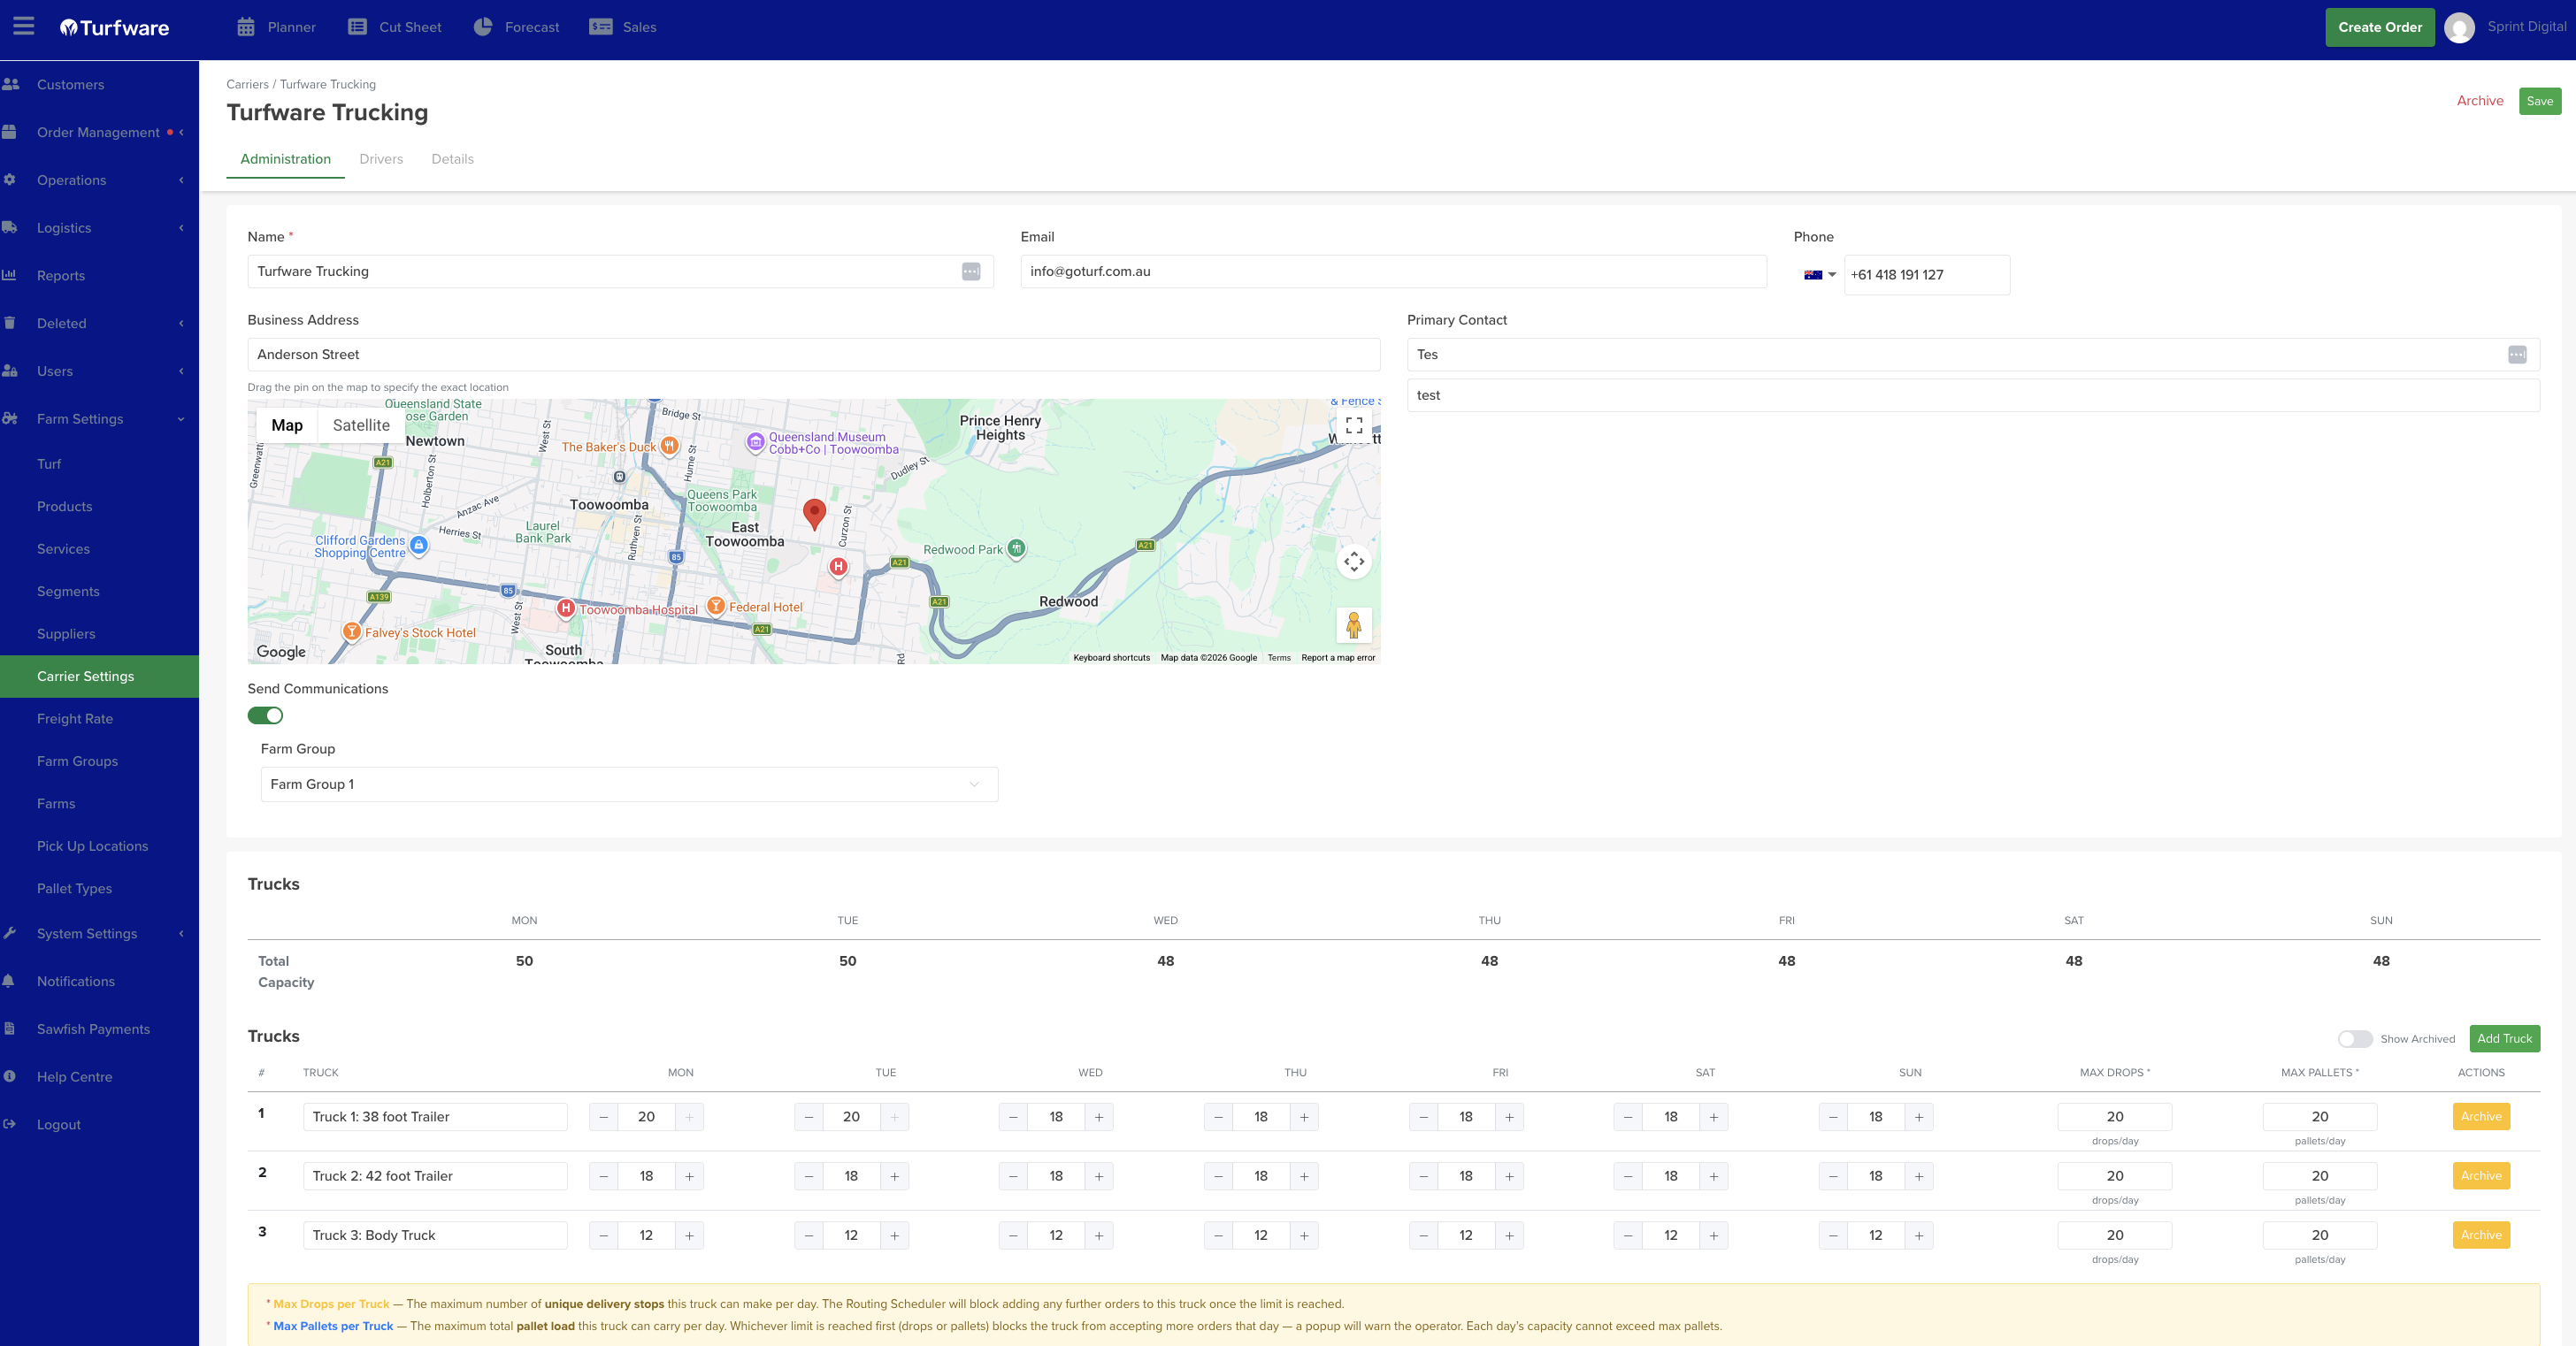Click the Turfware logo

pyautogui.click(x=115, y=28)
